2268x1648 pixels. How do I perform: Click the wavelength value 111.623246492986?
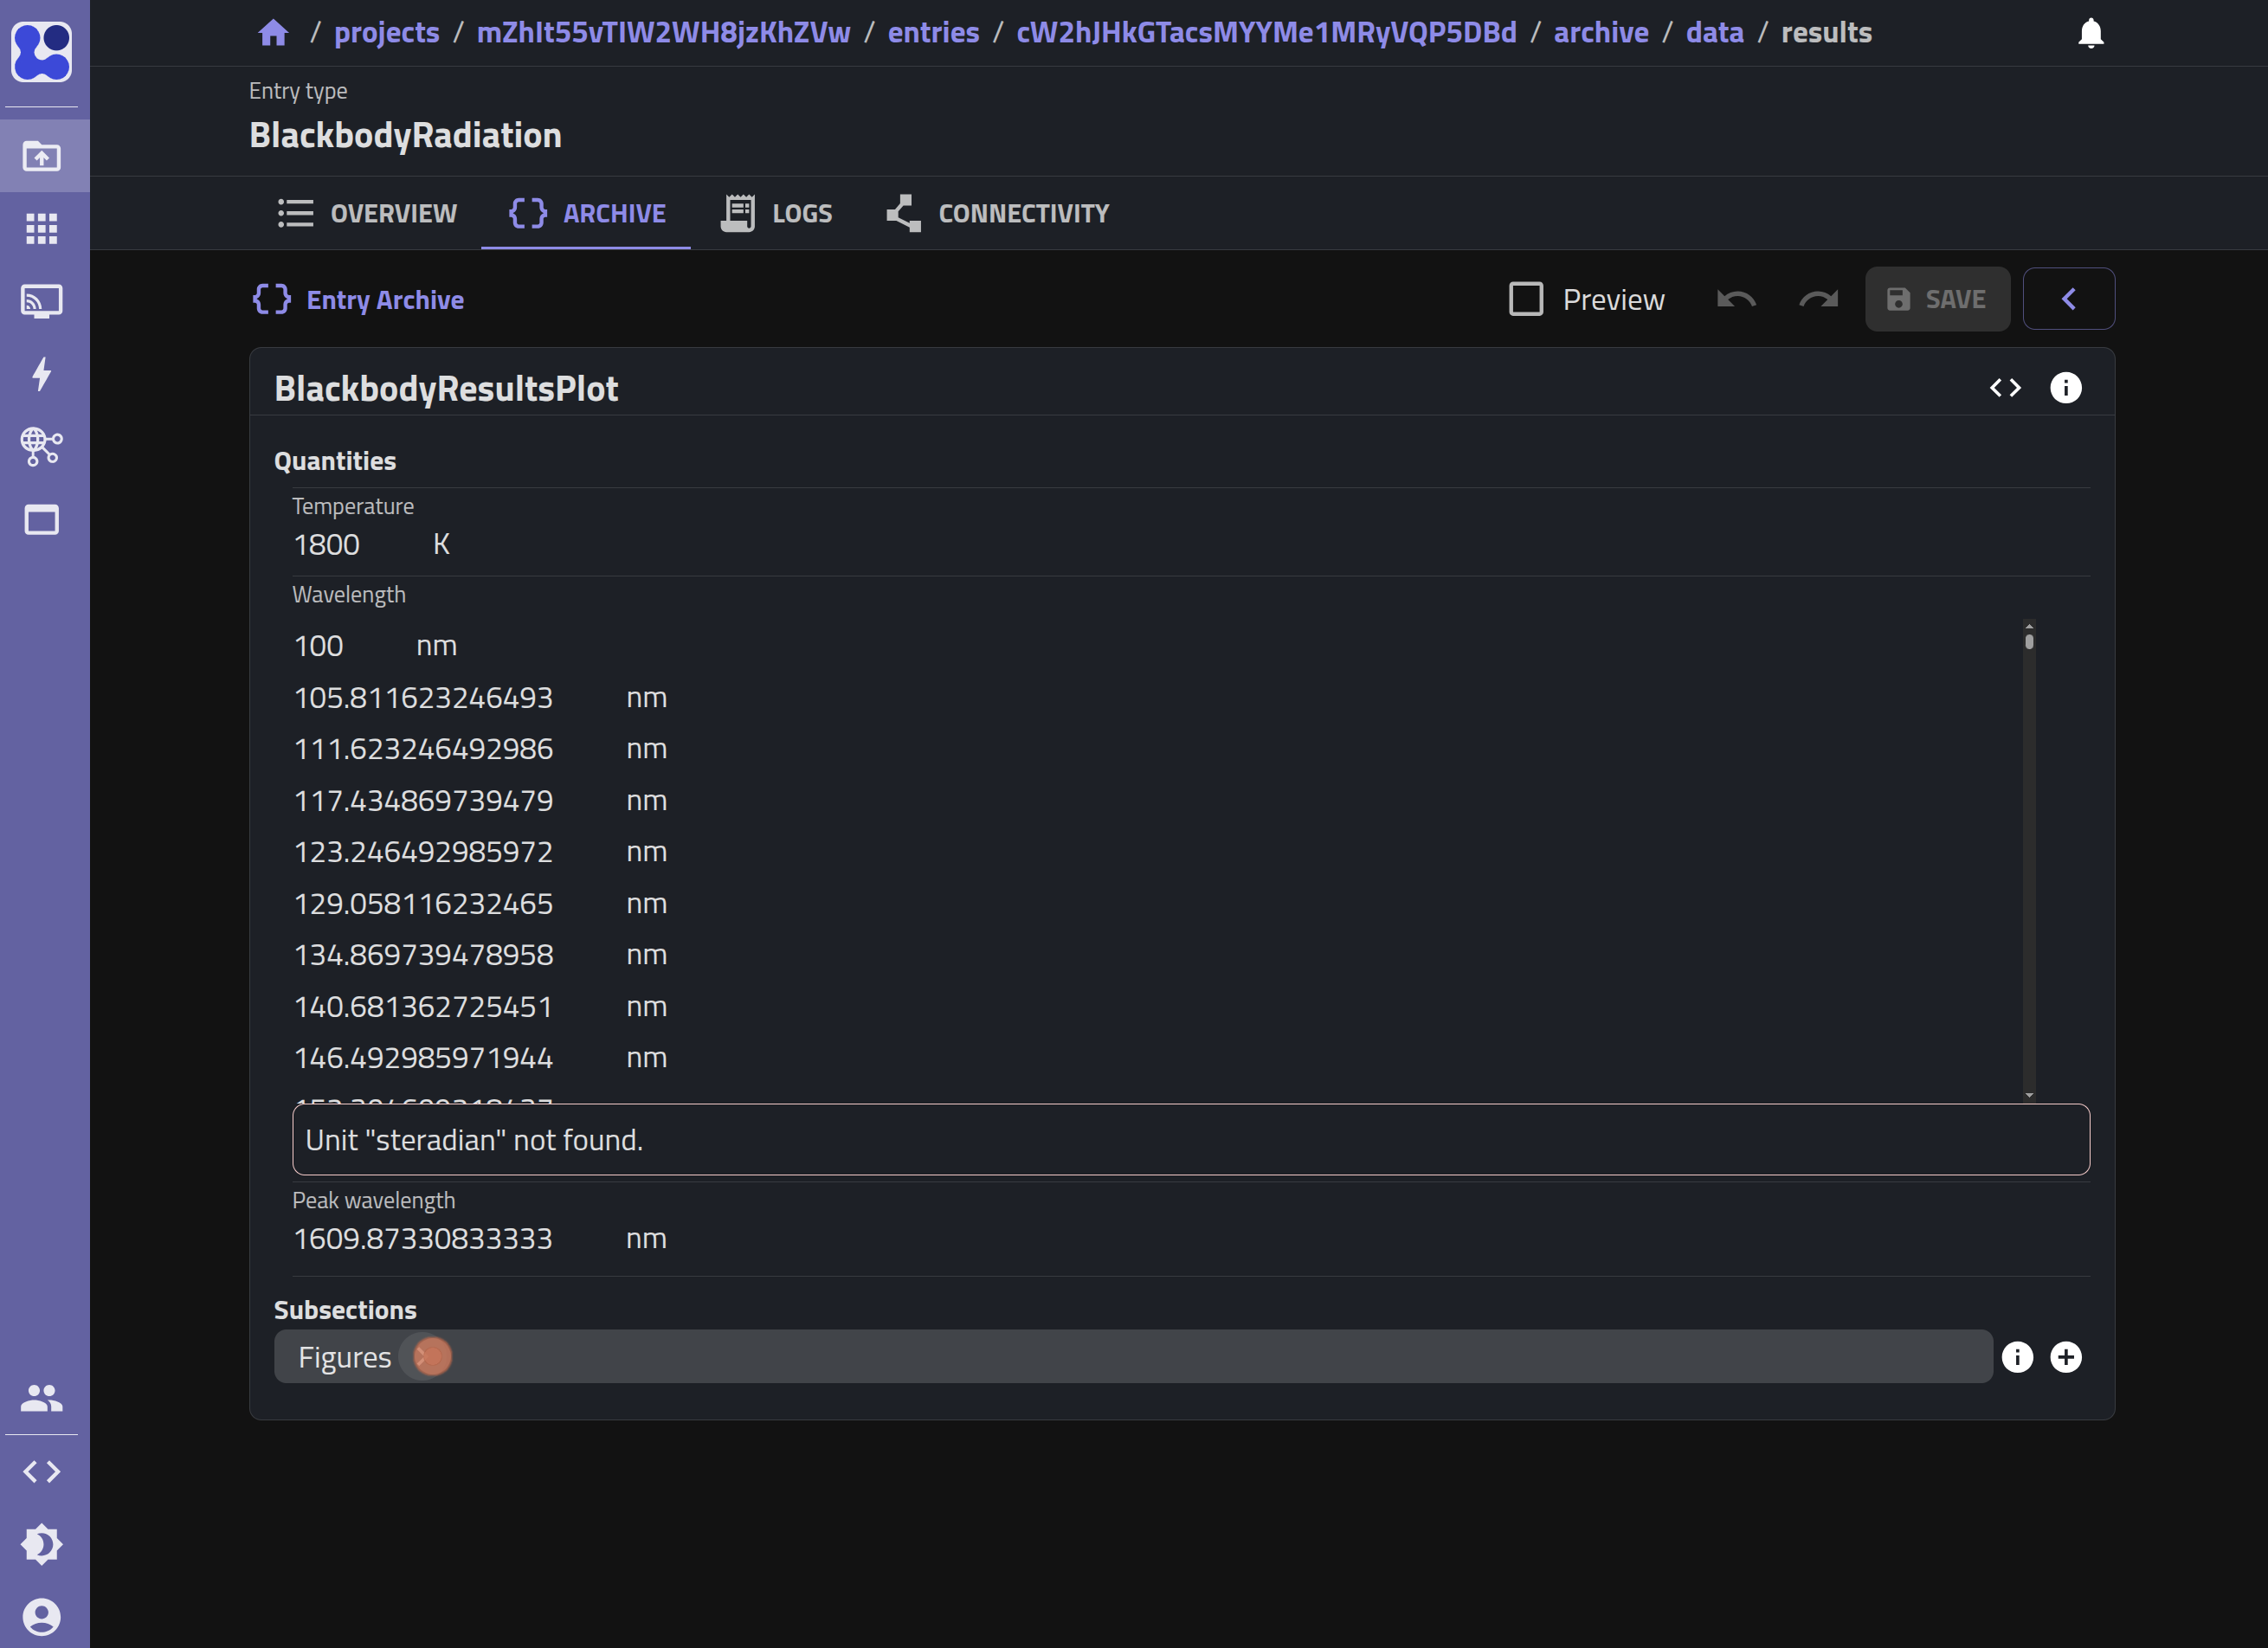[423, 749]
